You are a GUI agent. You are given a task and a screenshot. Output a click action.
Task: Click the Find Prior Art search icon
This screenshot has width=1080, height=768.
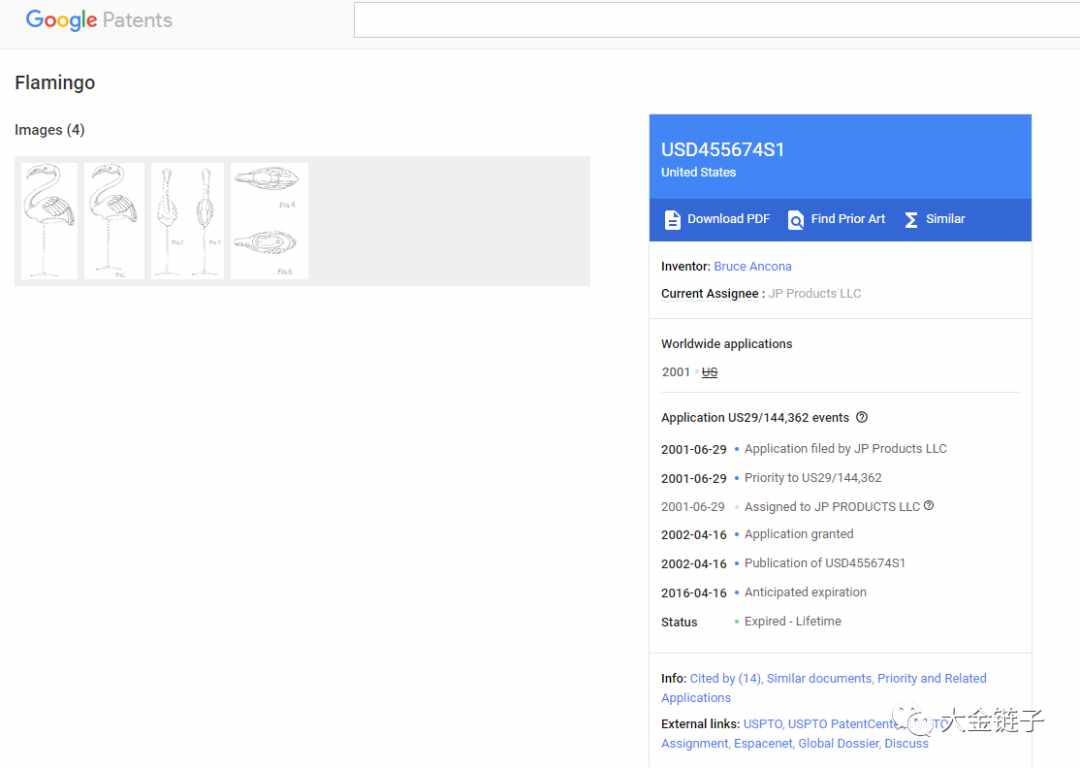tap(796, 220)
